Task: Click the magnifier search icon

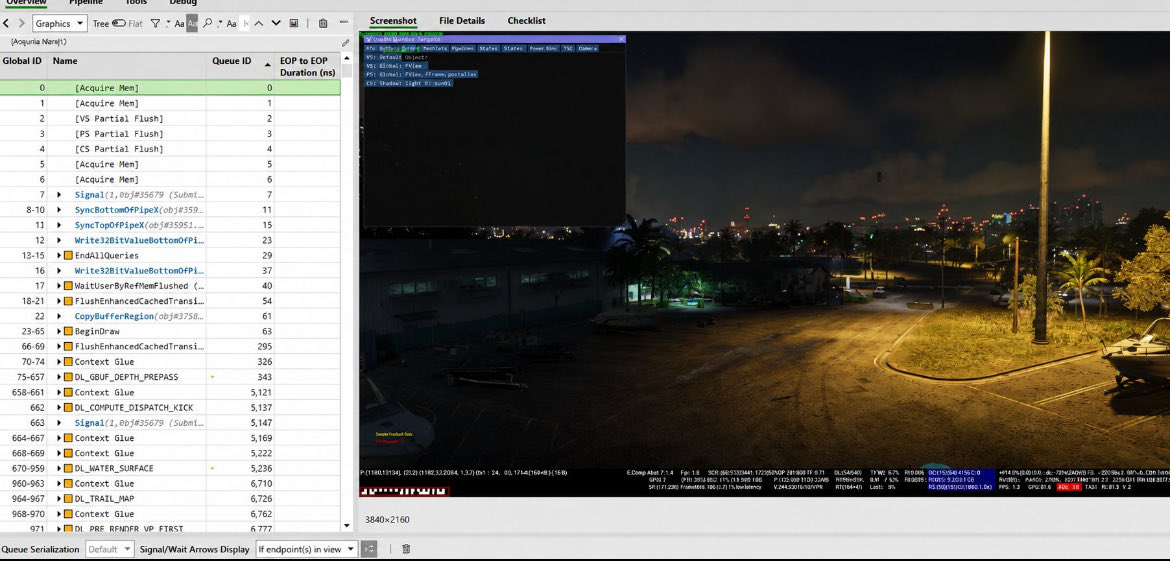Action: click(x=207, y=24)
